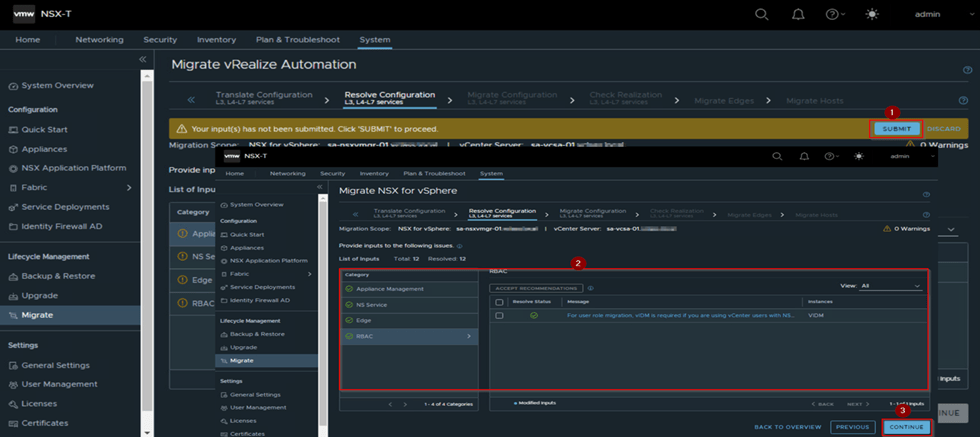The width and height of the screenshot is (980, 437).
Task: Tick the select-all checkbox in RBAC table header
Action: [500, 301]
